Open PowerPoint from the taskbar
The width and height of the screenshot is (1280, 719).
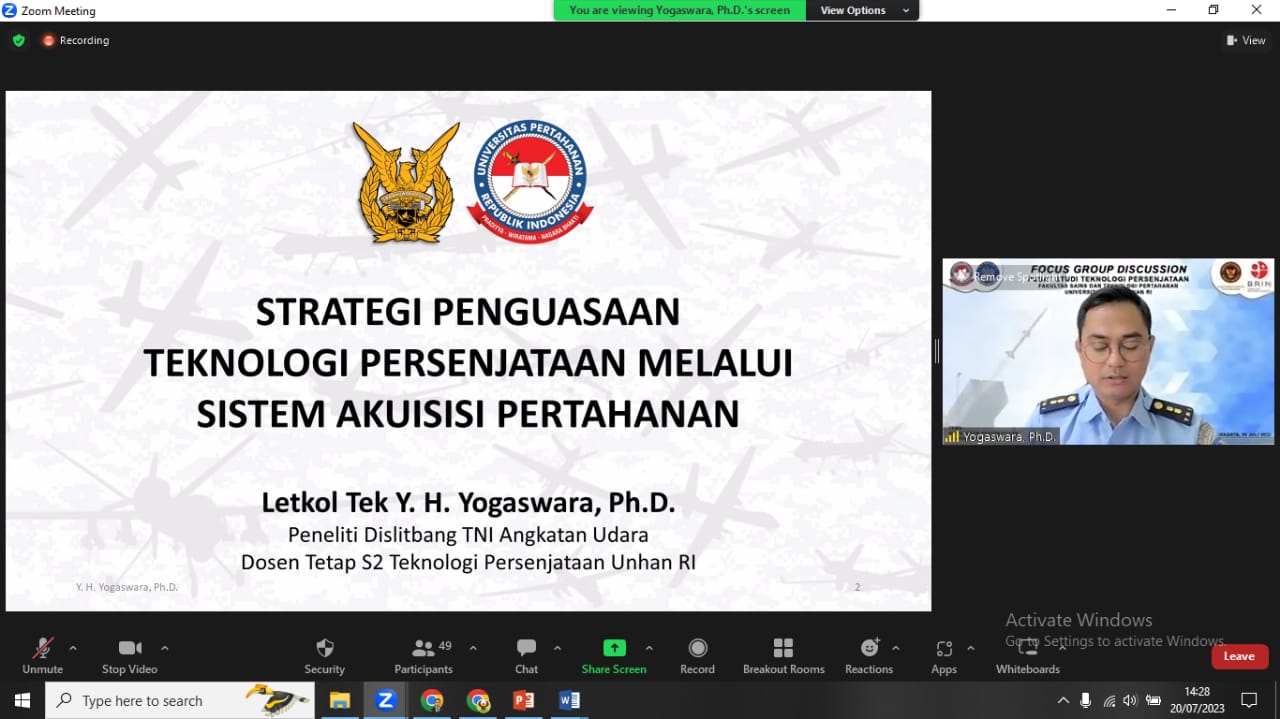[523, 700]
